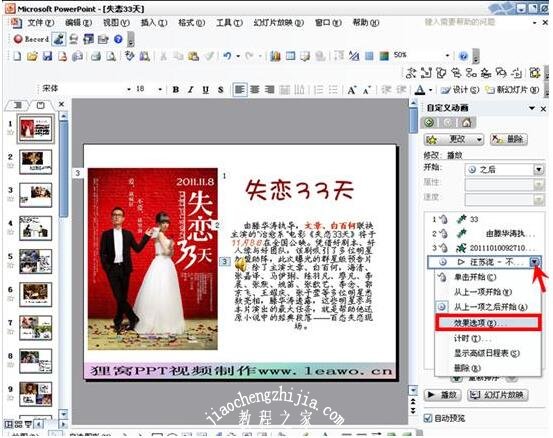Open the 幻灯片放映 menu

279,23
